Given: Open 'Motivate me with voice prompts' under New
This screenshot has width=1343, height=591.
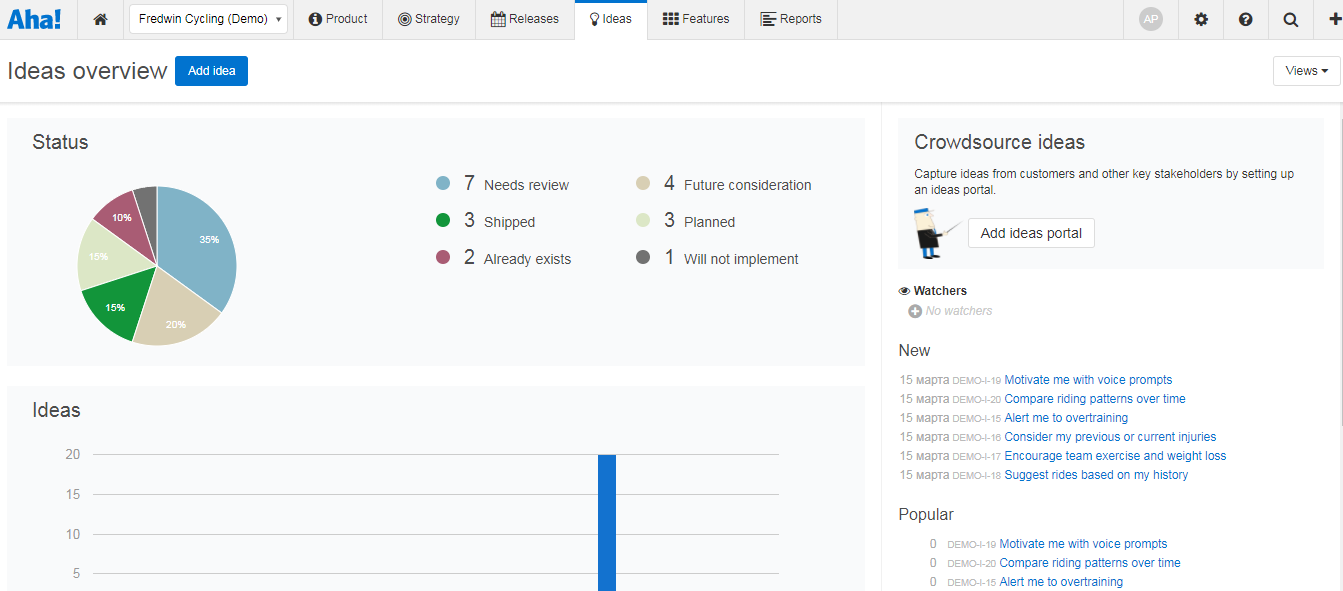Looking at the screenshot, I should click(1088, 380).
